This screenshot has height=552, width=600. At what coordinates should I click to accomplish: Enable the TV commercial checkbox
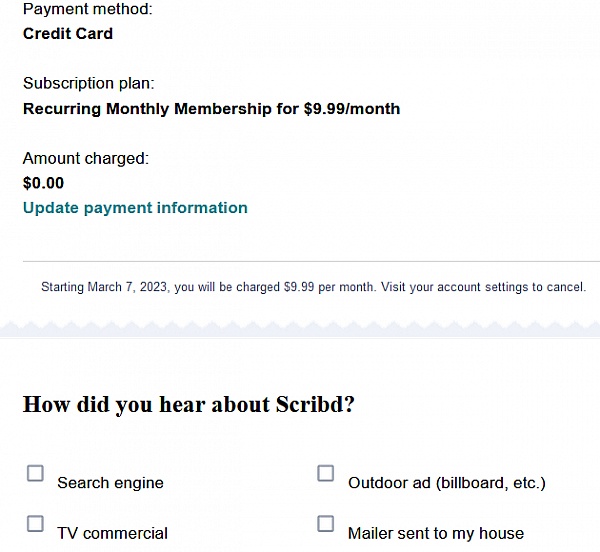[35, 523]
